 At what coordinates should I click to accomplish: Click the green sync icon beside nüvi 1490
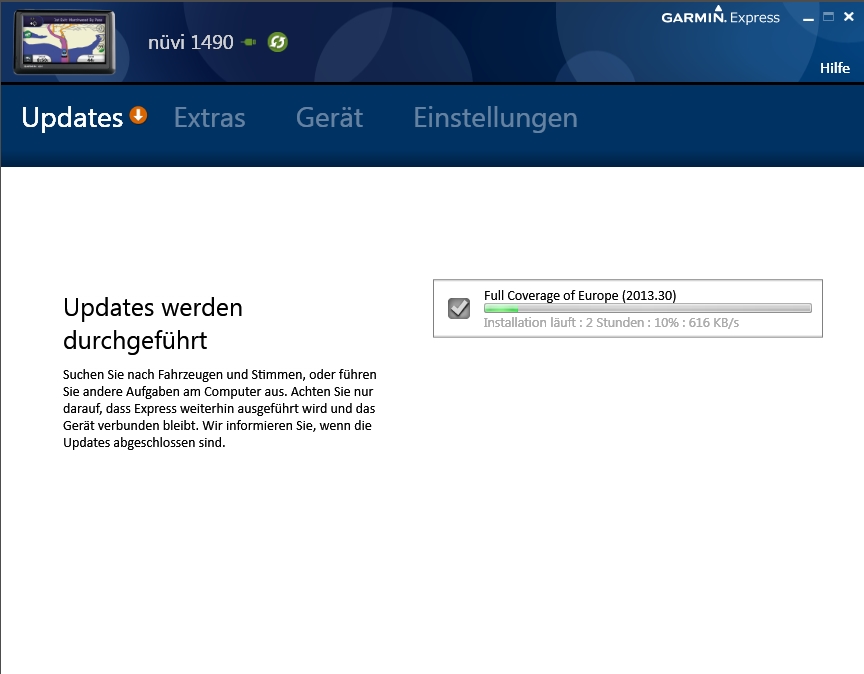point(277,42)
